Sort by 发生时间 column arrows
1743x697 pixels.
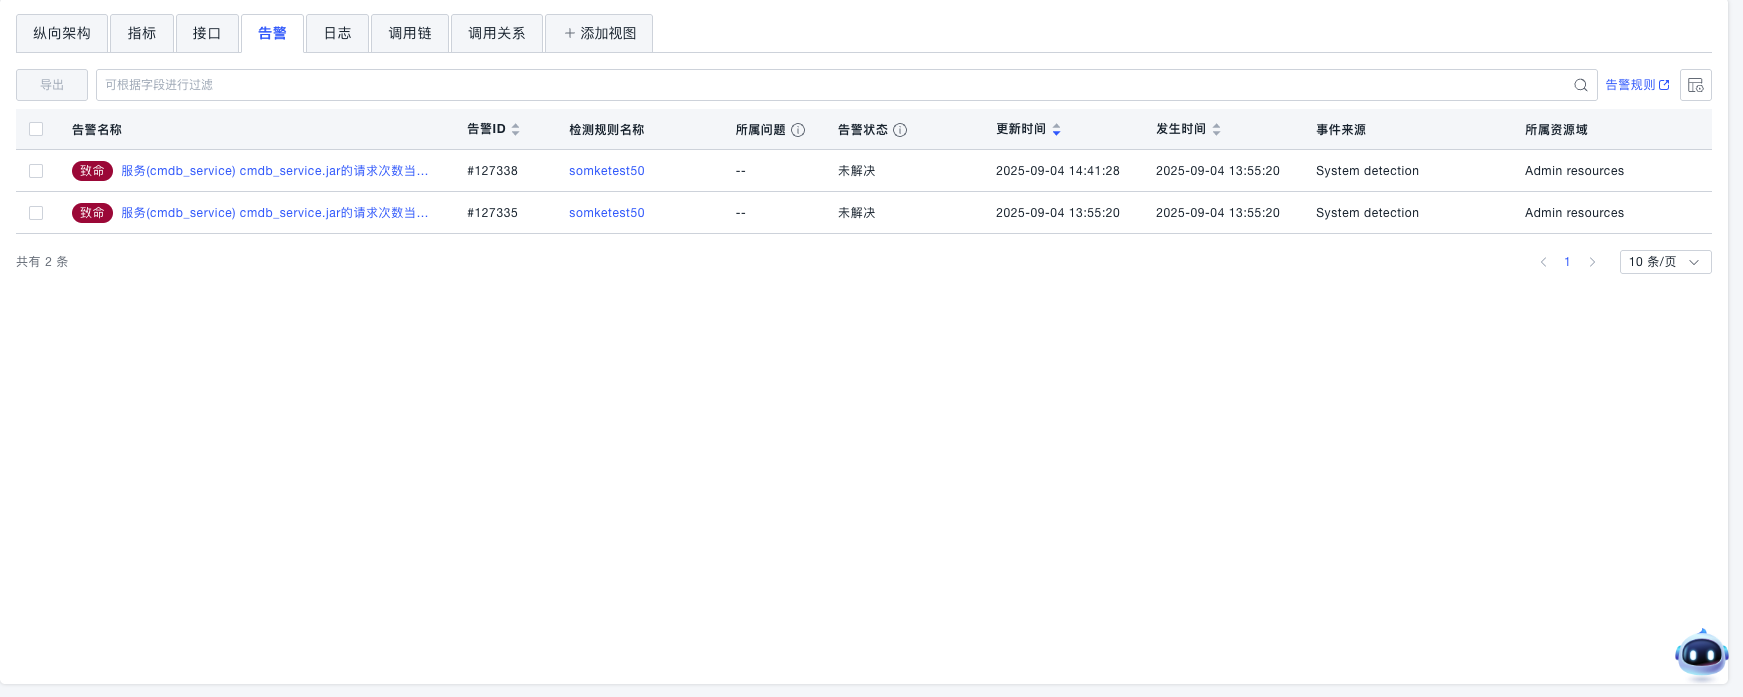1216,130
